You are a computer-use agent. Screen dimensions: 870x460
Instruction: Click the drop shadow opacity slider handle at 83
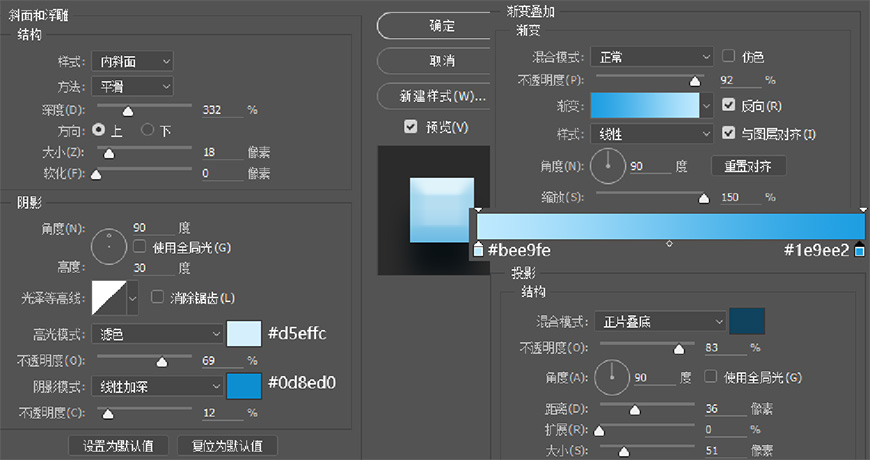point(679,350)
